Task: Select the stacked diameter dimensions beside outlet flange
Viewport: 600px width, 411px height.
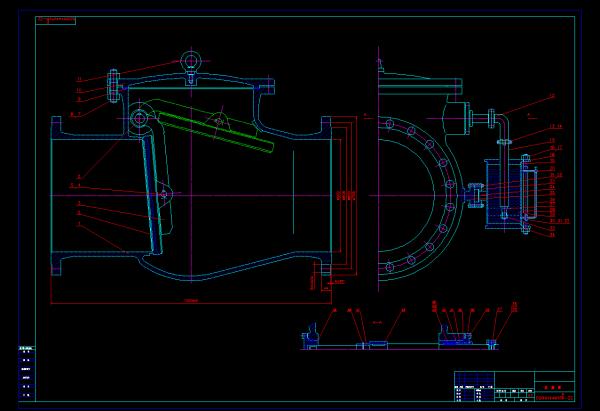Action: 346,196
